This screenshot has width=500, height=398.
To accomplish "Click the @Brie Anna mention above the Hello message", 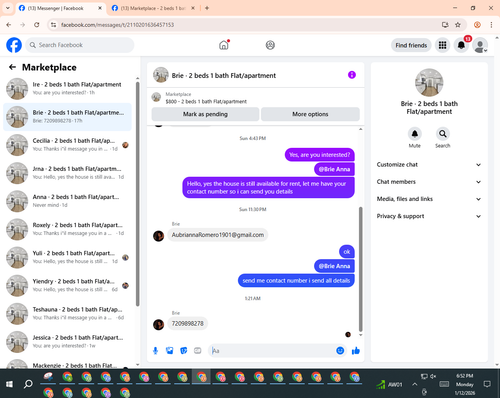I will point(334,169).
